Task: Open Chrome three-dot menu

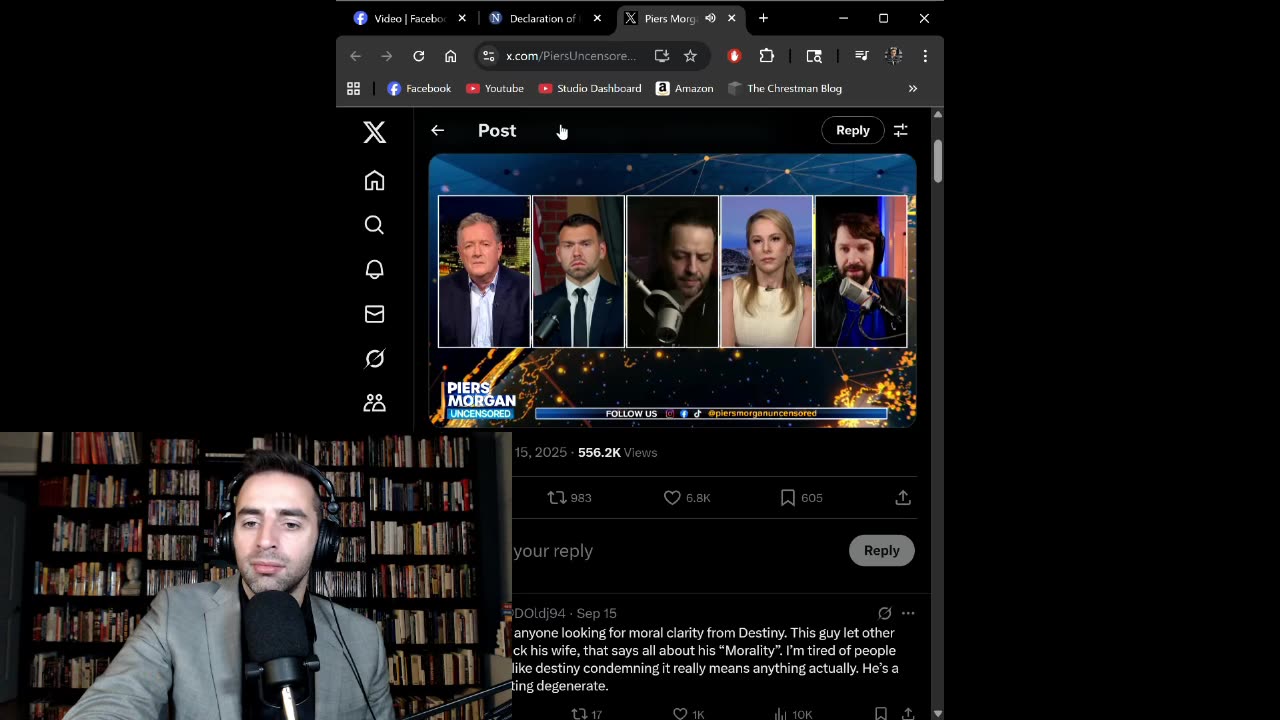Action: (925, 56)
